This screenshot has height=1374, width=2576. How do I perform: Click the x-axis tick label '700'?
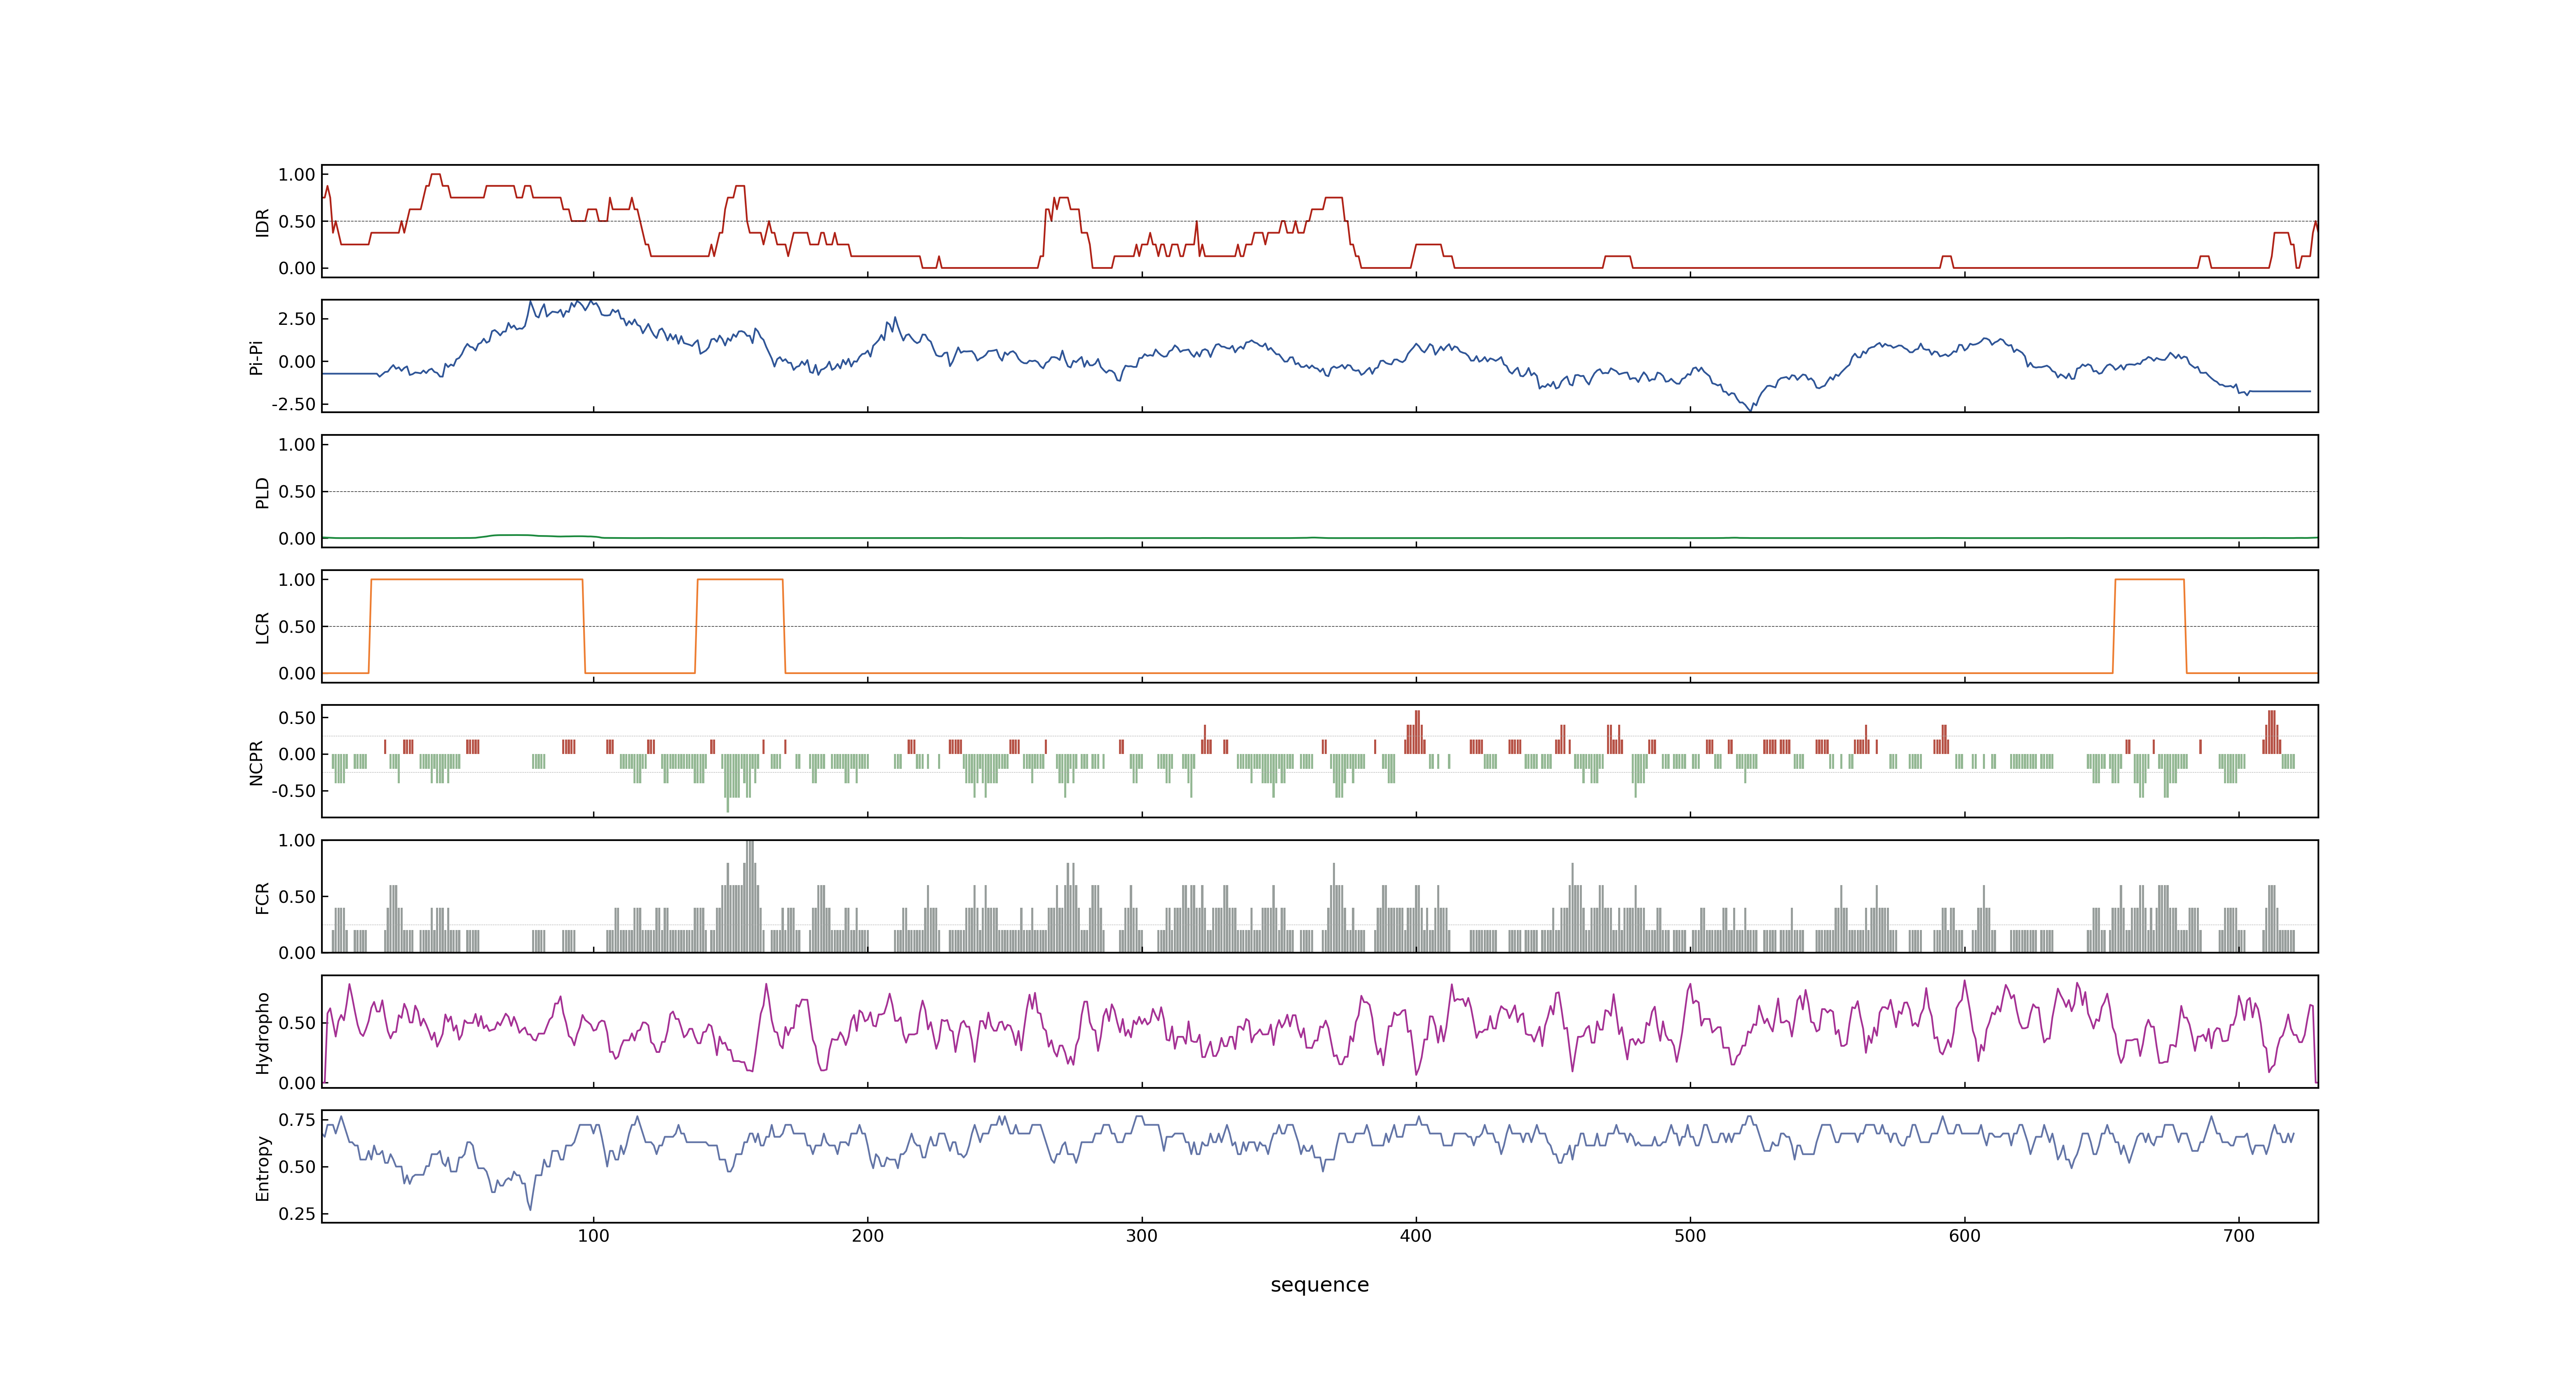click(2239, 1236)
